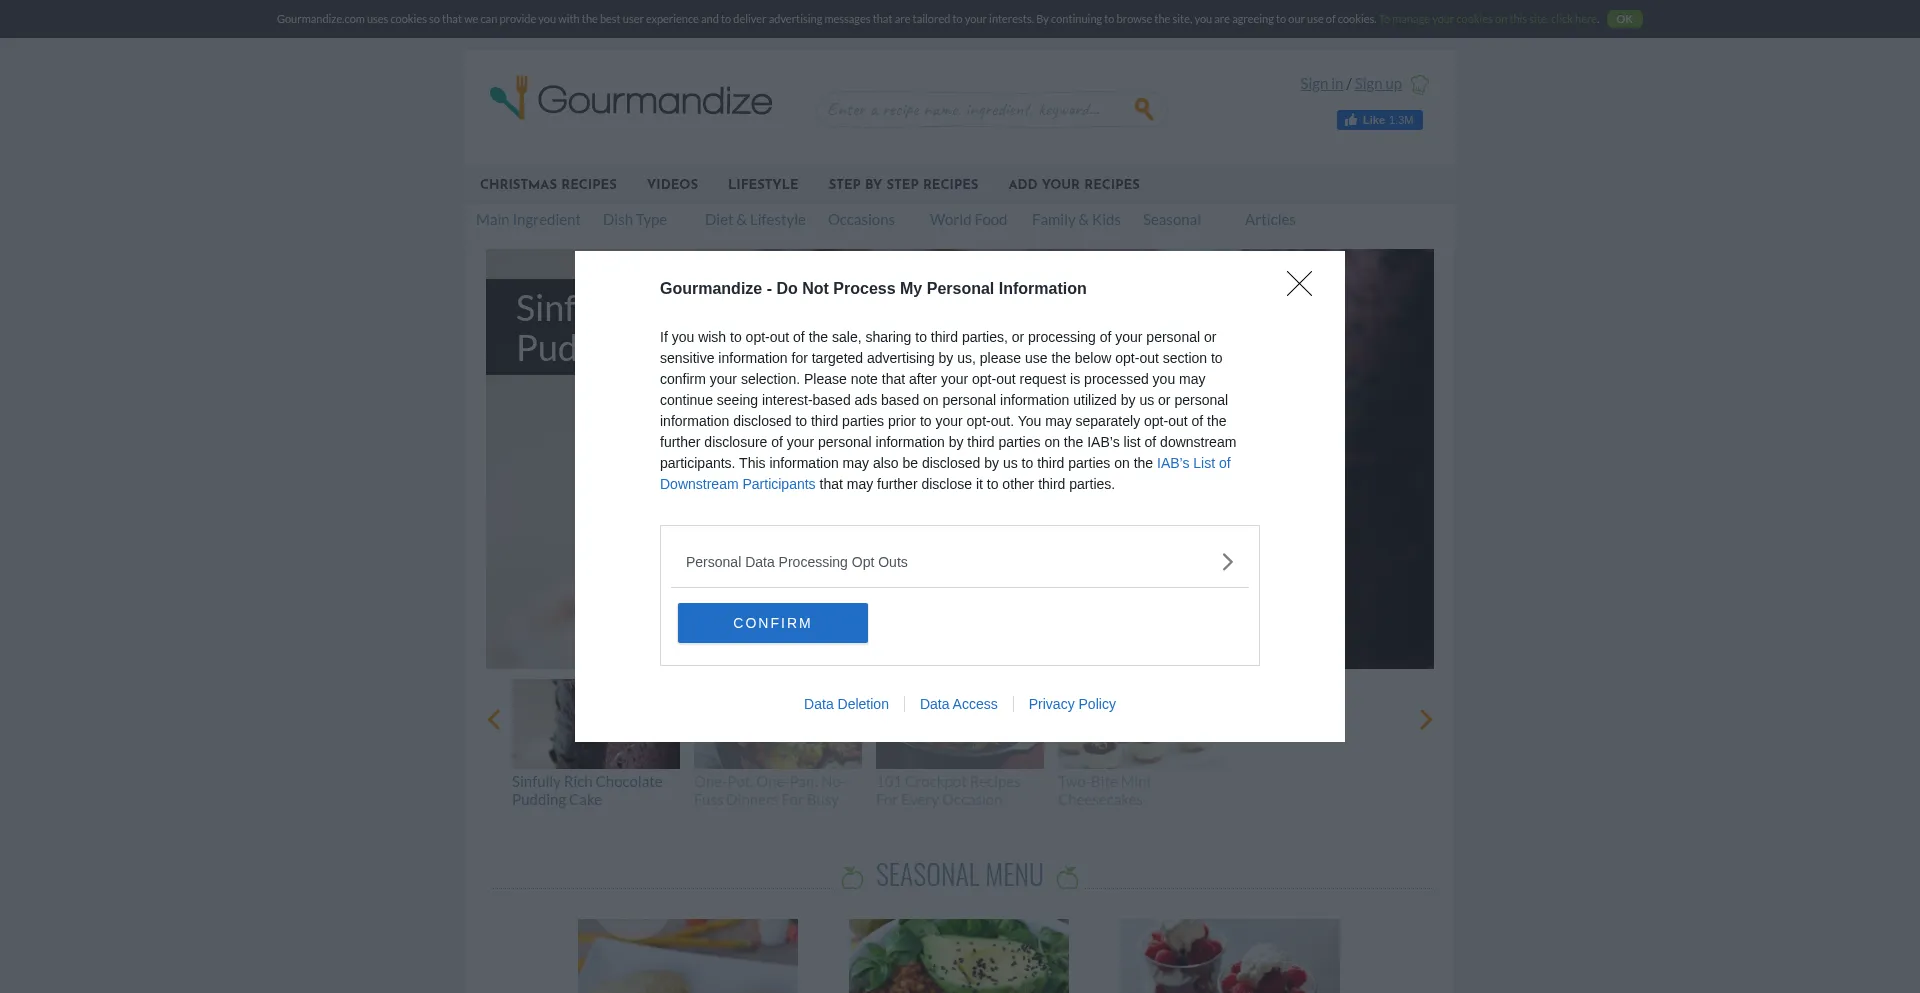Click the apple icon right of Seasonal Menu
This screenshot has width=1920, height=993.
click(x=1068, y=877)
